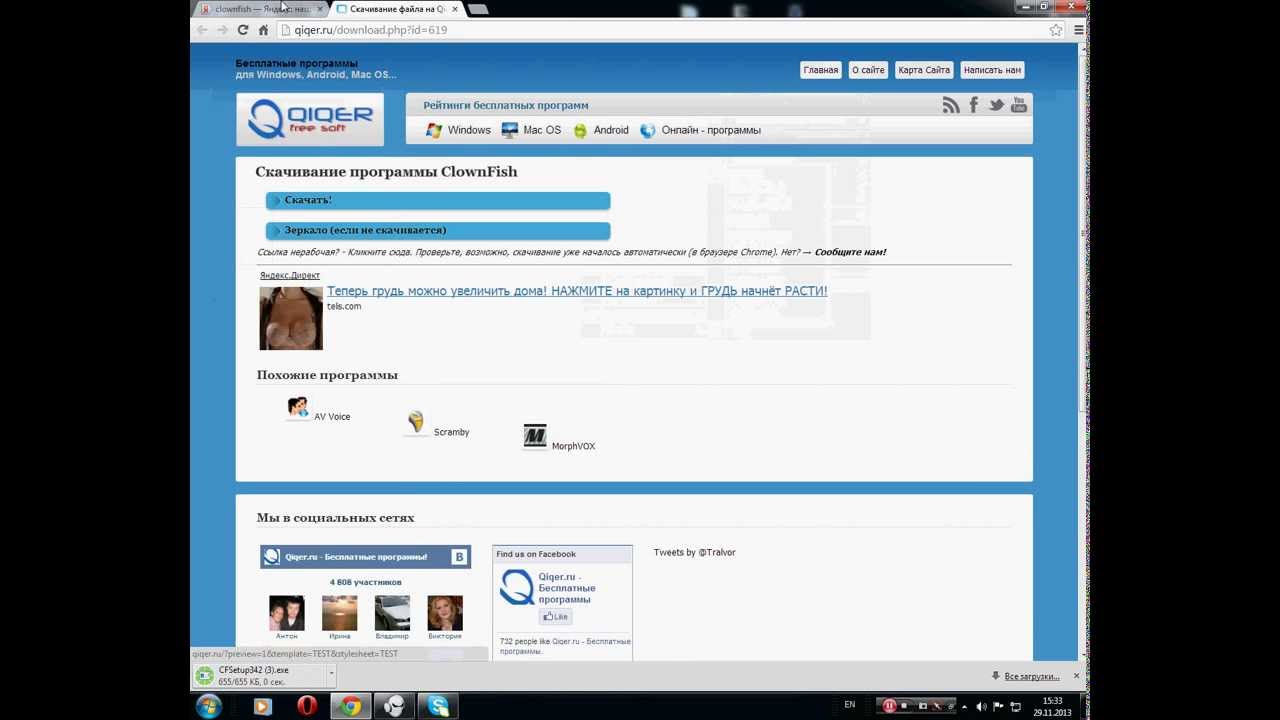This screenshot has width=1280, height=720.
Task: Go to Chrome home page button
Action: pyautogui.click(x=263, y=30)
